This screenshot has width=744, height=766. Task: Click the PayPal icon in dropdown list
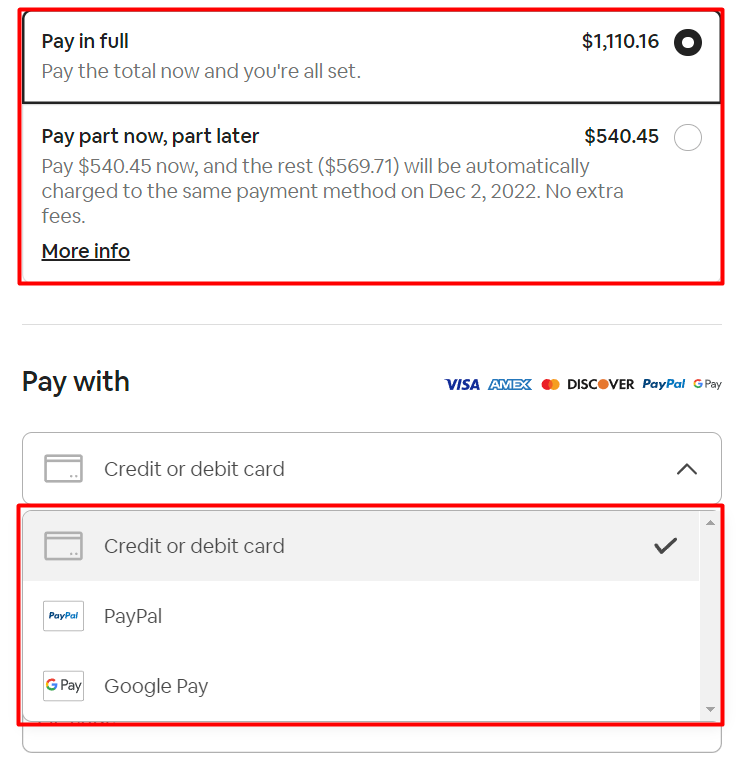coord(63,616)
